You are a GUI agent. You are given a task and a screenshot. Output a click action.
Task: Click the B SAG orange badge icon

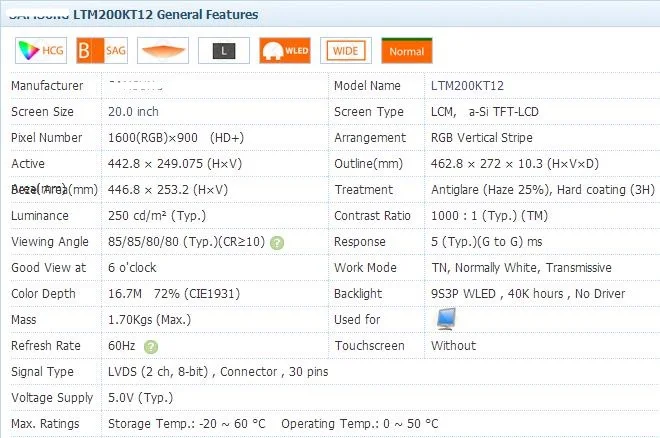[x=102, y=50]
